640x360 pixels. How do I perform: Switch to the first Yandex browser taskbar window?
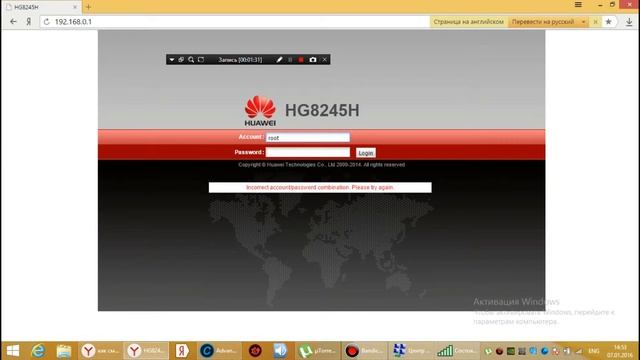[100, 351]
